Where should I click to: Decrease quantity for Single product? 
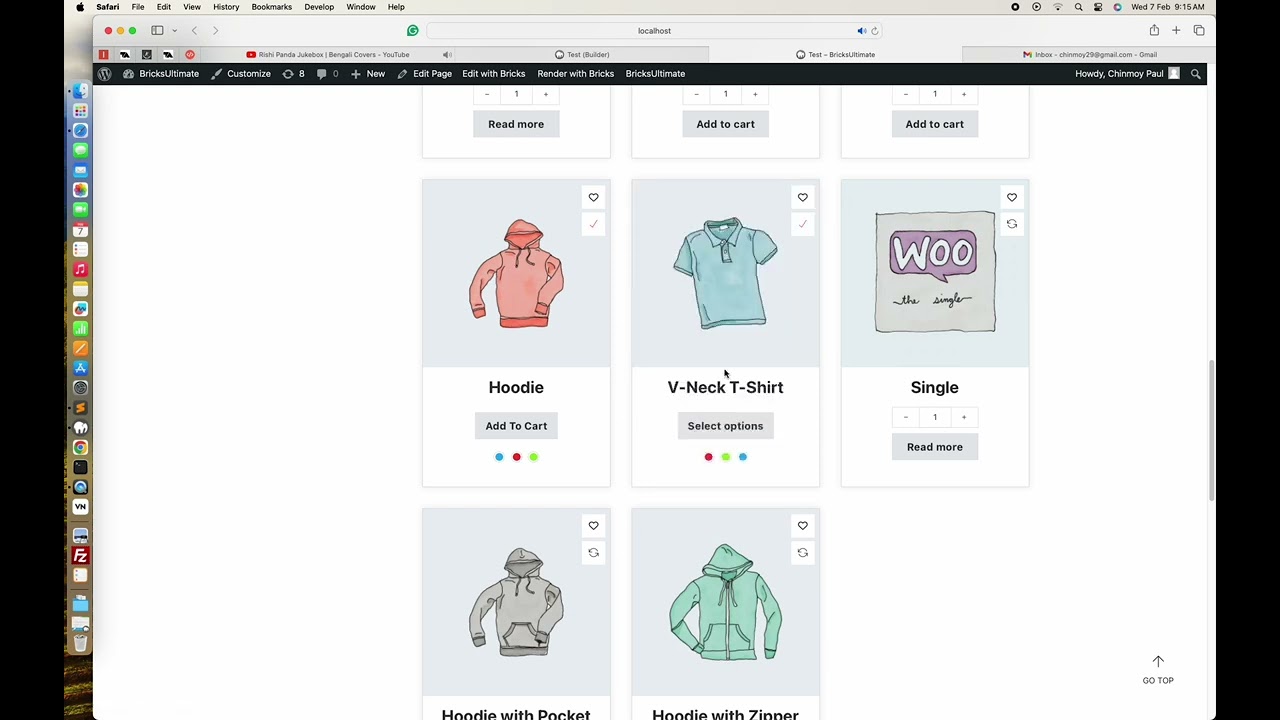(906, 417)
